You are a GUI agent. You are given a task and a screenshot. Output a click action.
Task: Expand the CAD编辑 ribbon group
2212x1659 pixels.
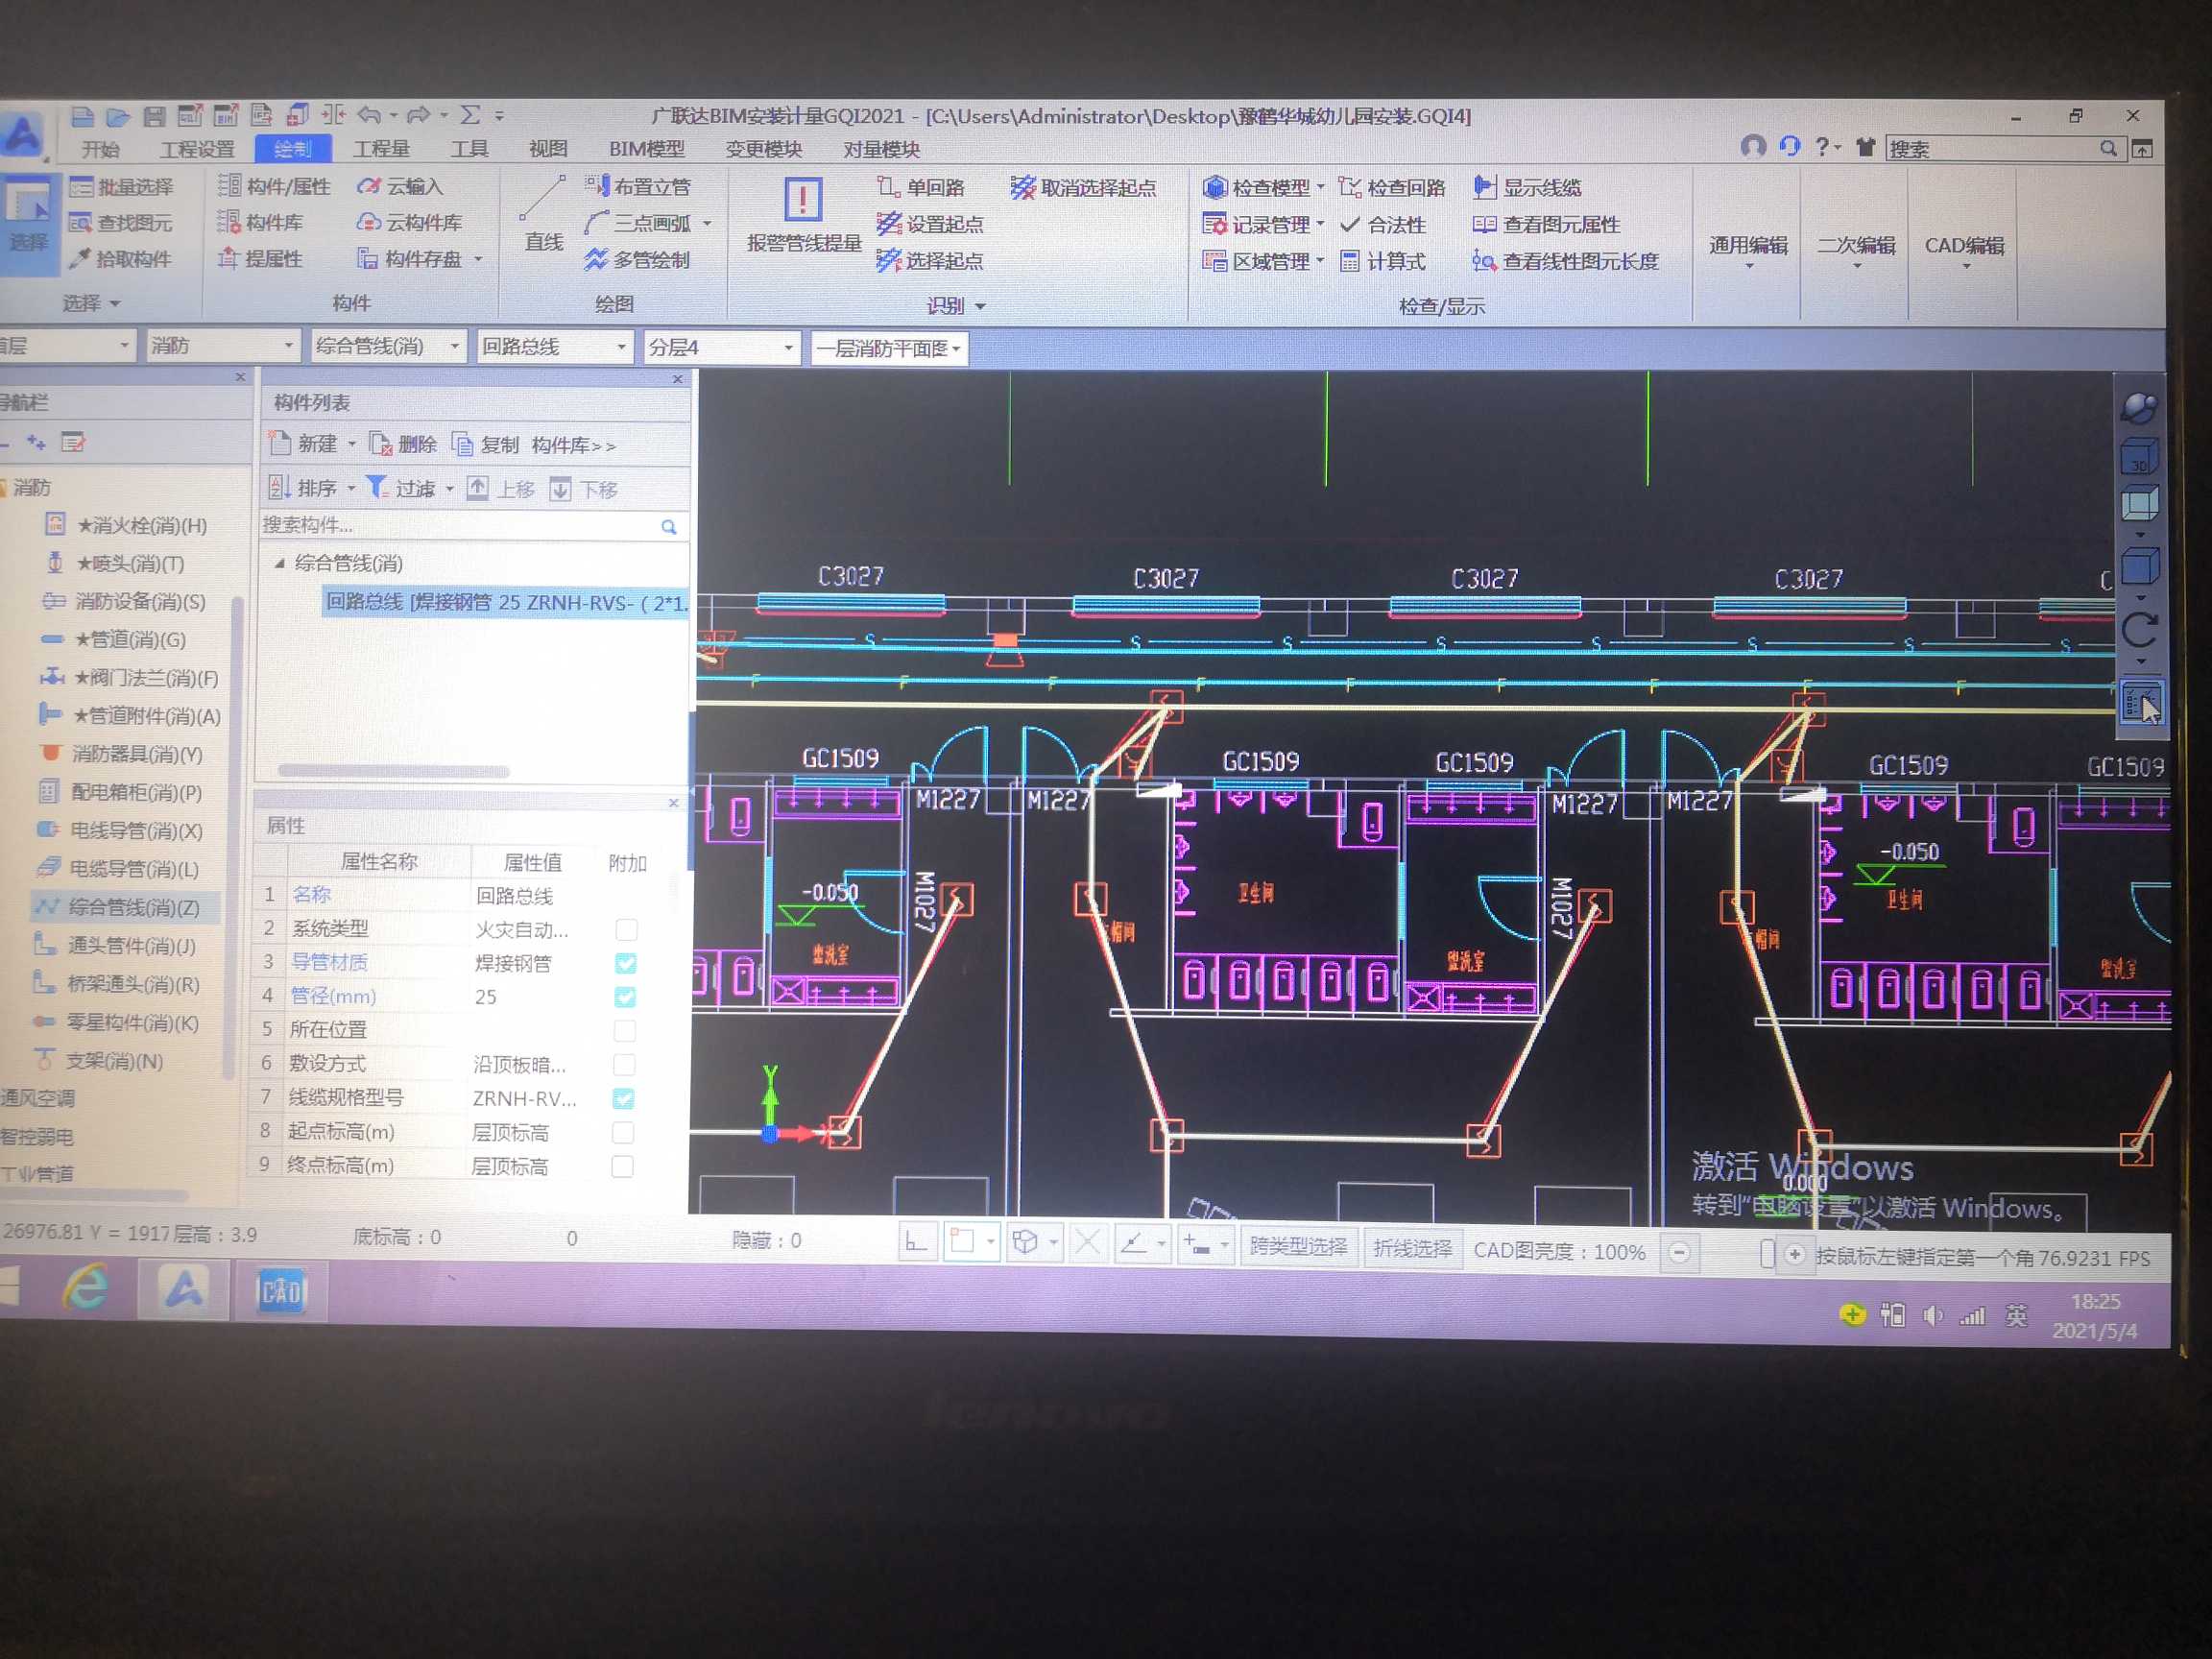pyautogui.click(x=1964, y=251)
